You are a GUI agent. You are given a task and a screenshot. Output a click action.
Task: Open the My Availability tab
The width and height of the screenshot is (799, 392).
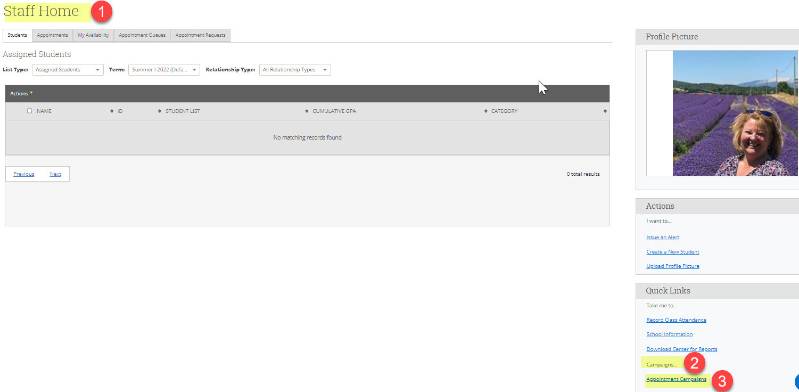[x=93, y=35]
